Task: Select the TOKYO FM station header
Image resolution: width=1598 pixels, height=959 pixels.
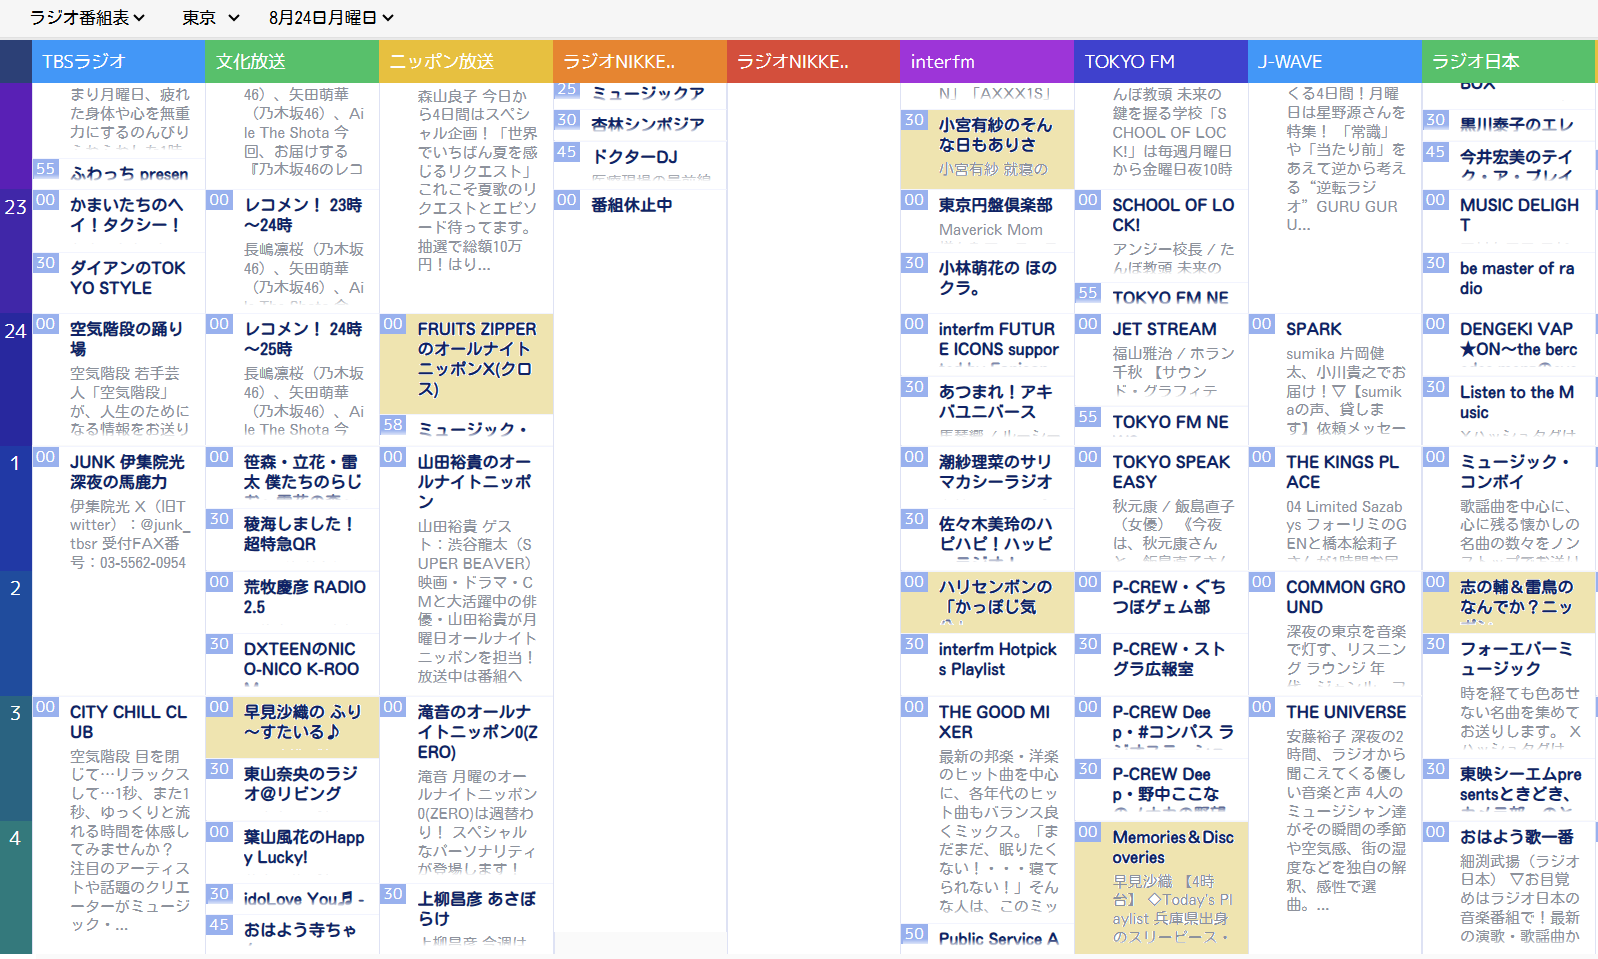Action: point(1161,62)
